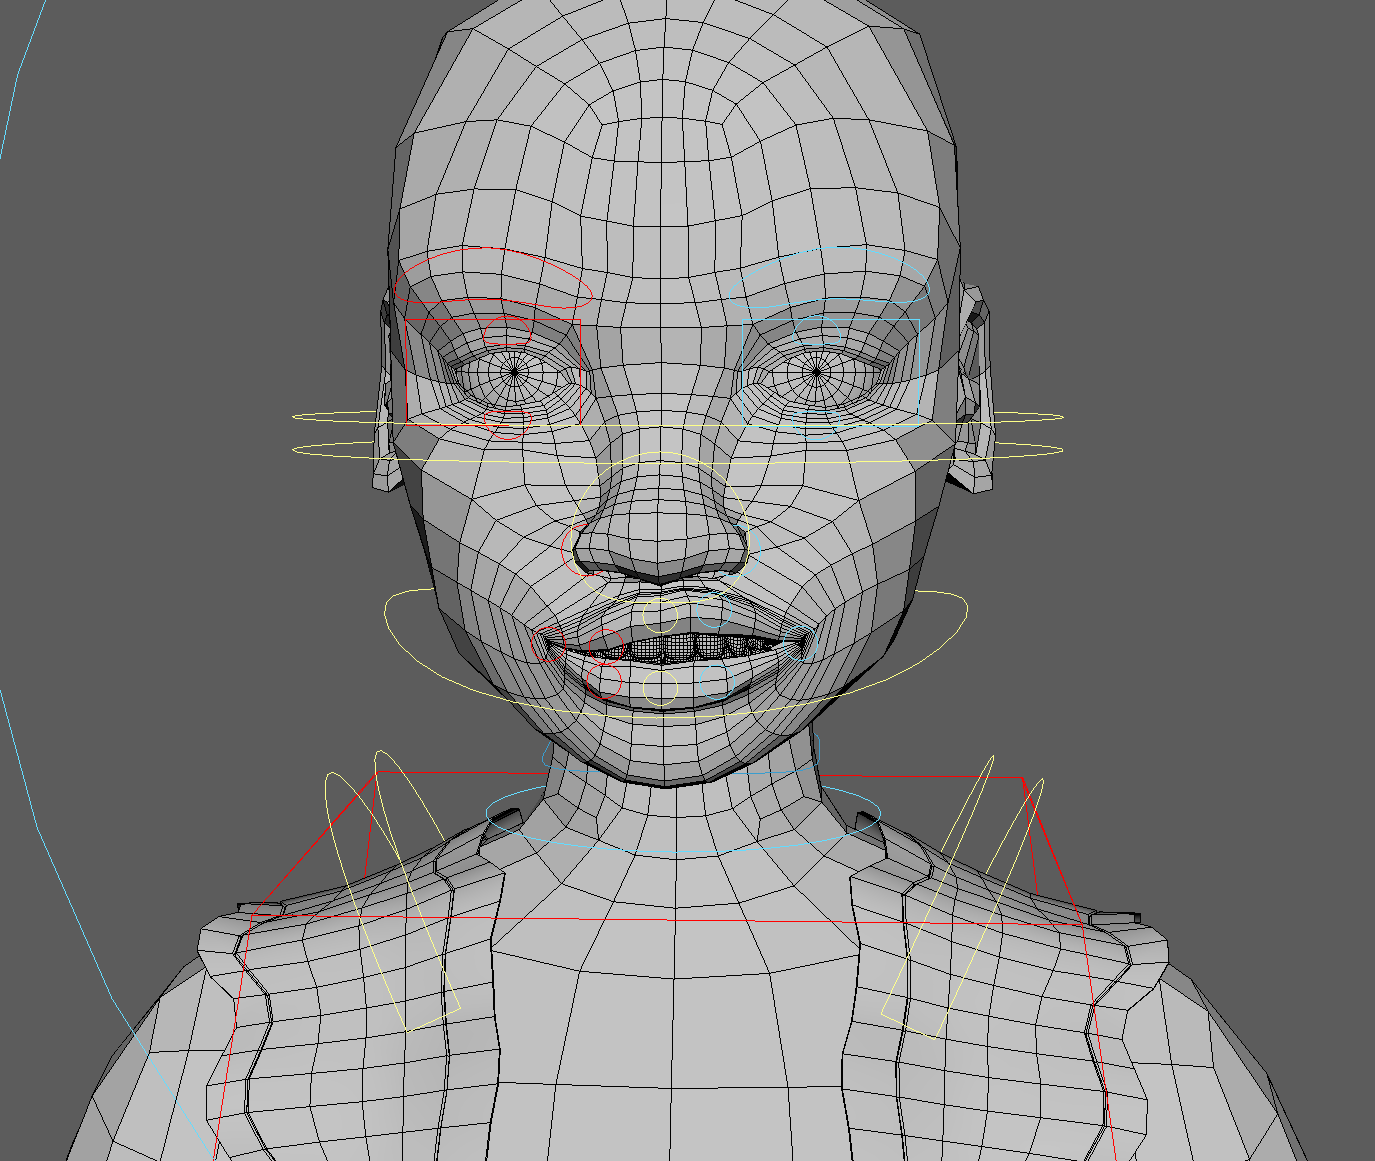1375x1161 pixels.
Task: Select yellow lower lip center circle
Action: click(x=661, y=688)
